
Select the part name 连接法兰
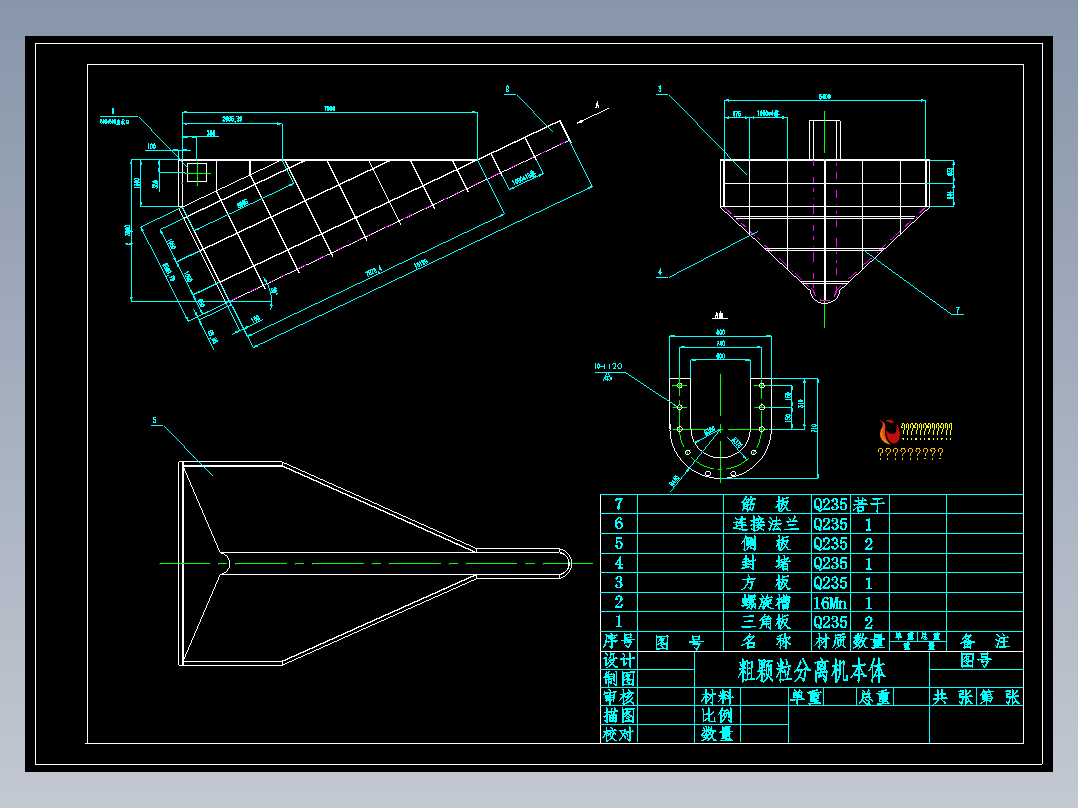click(x=766, y=524)
